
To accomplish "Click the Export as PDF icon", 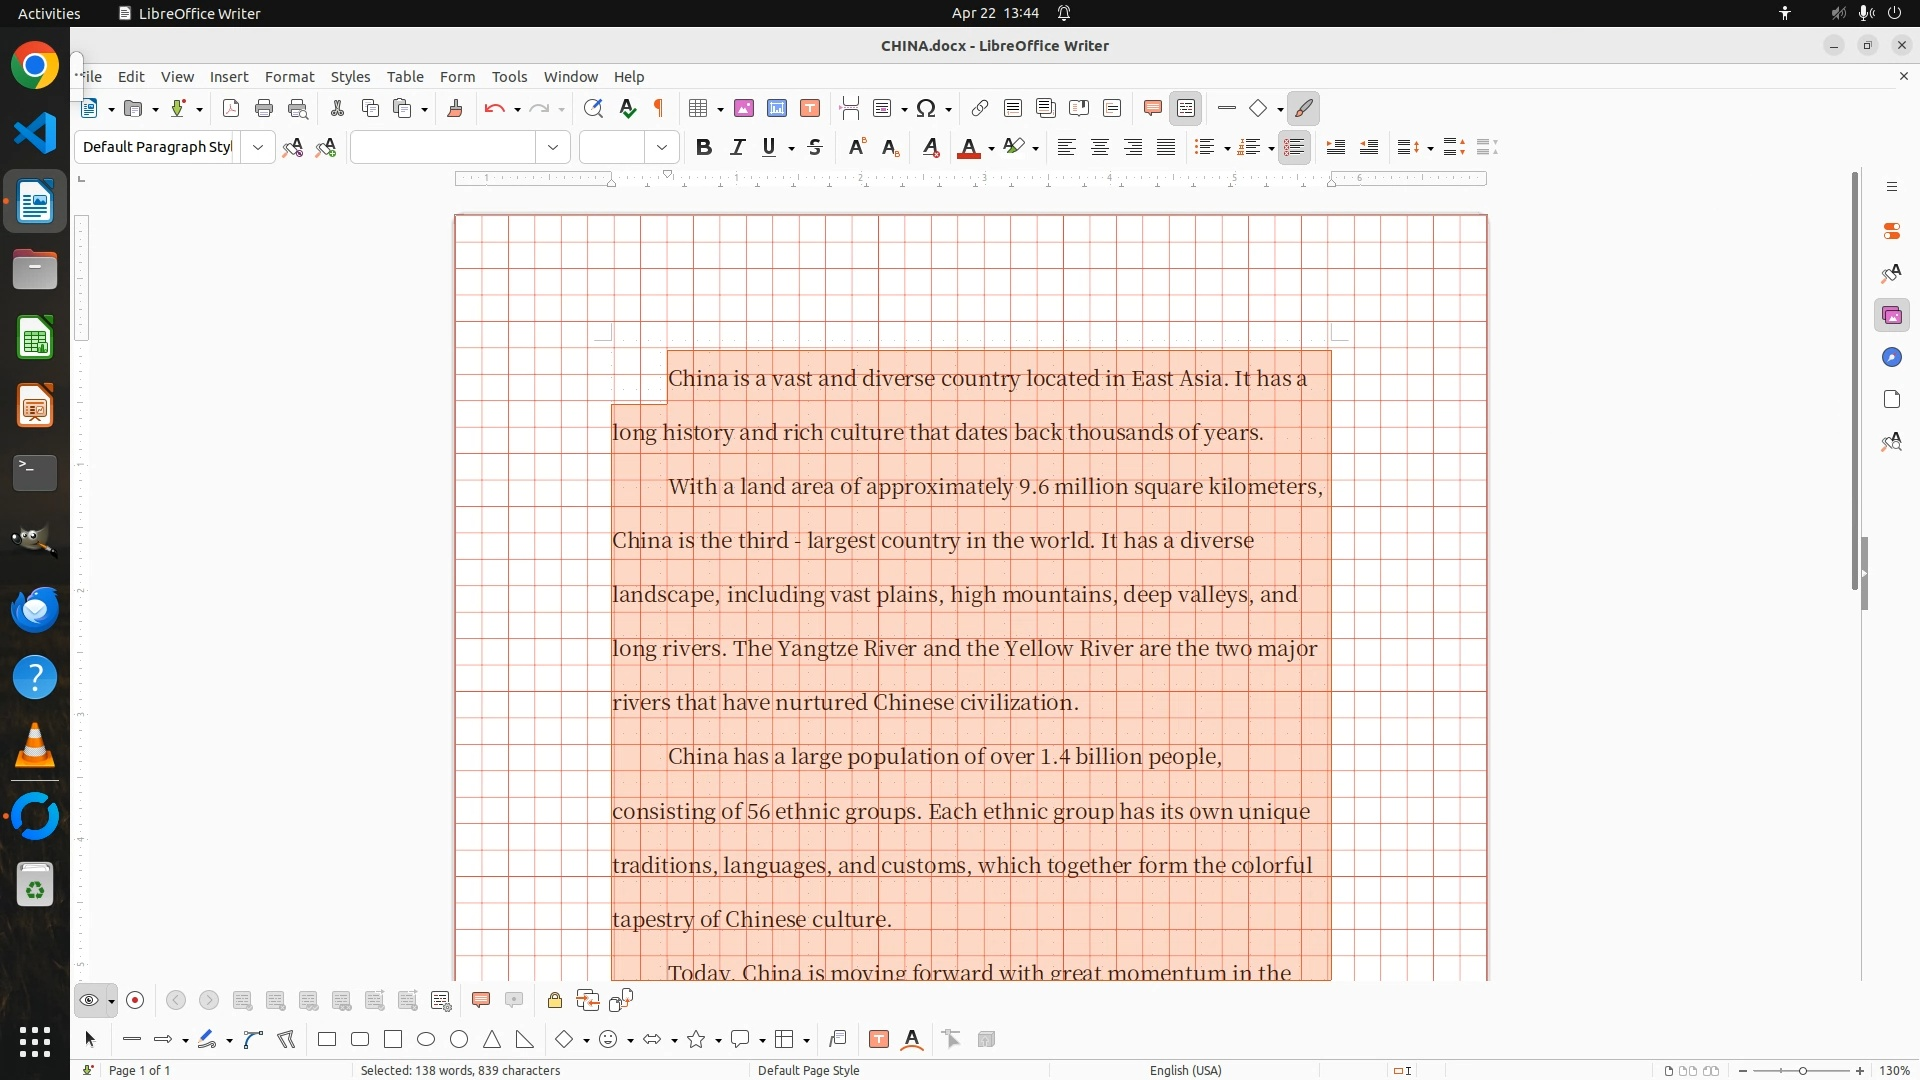I will pyautogui.click(x=231, y=109).
